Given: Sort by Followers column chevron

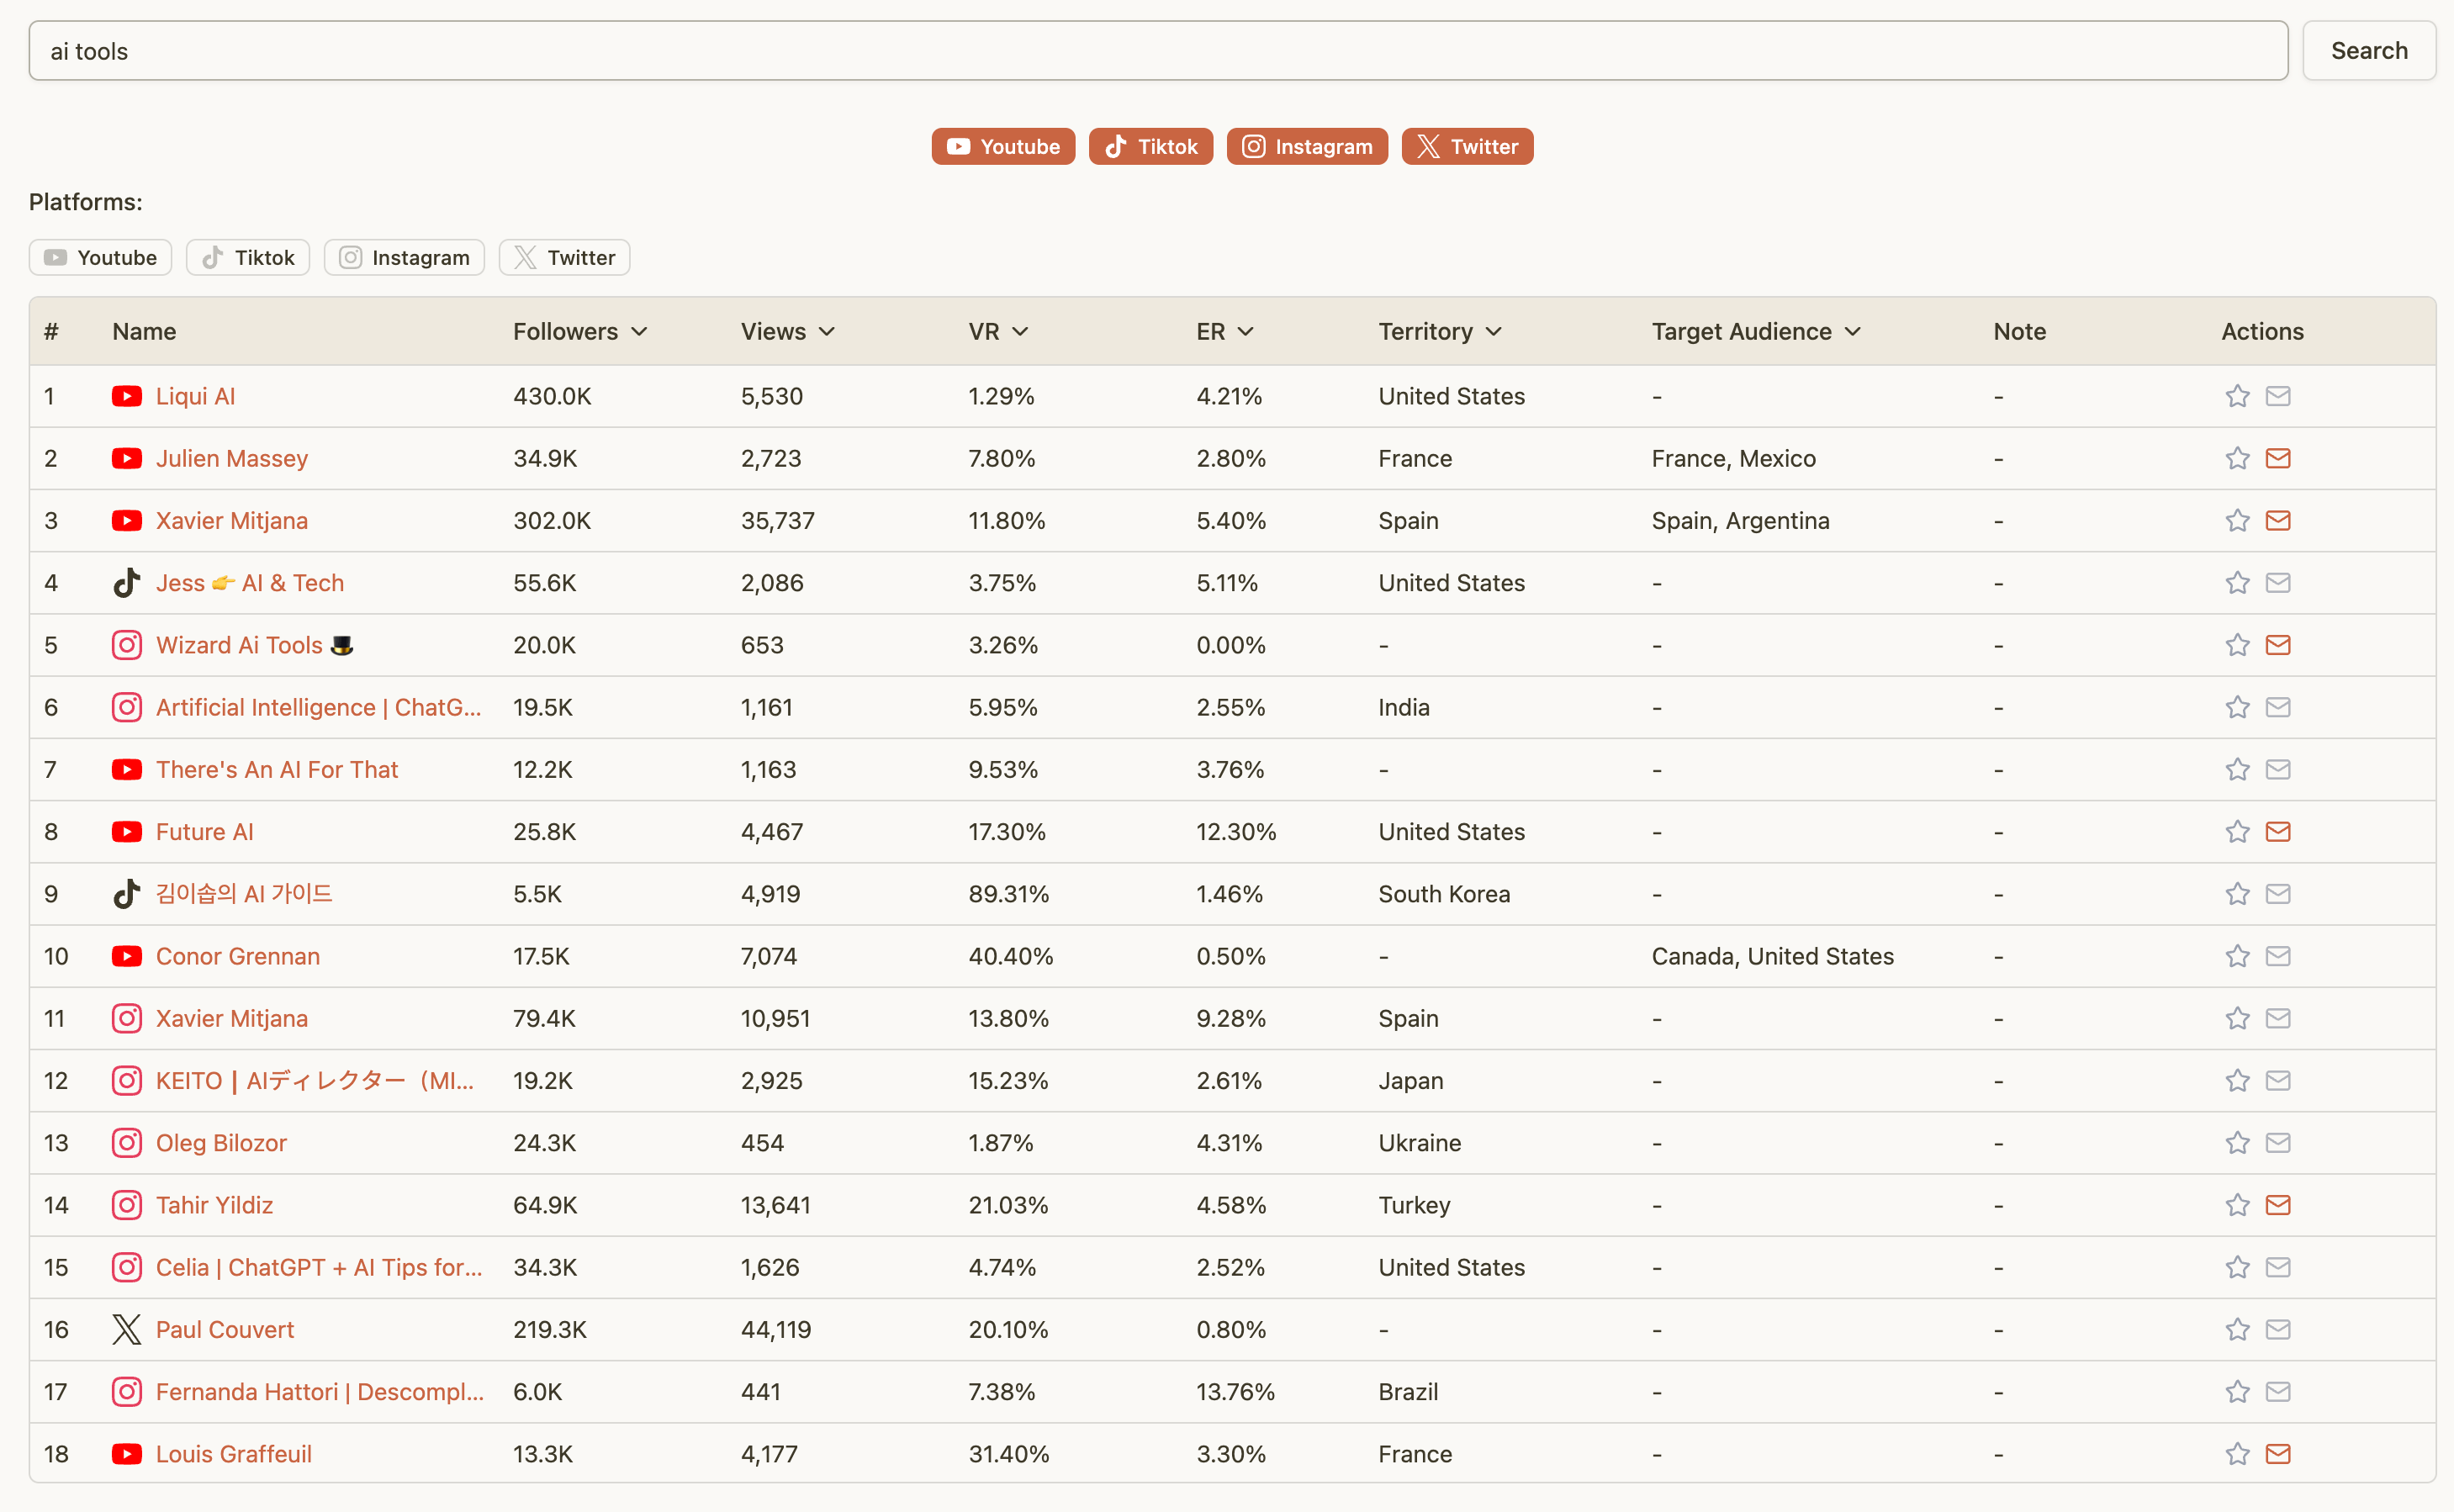Looking at the screenshot, I should click(x=640, y=331).
